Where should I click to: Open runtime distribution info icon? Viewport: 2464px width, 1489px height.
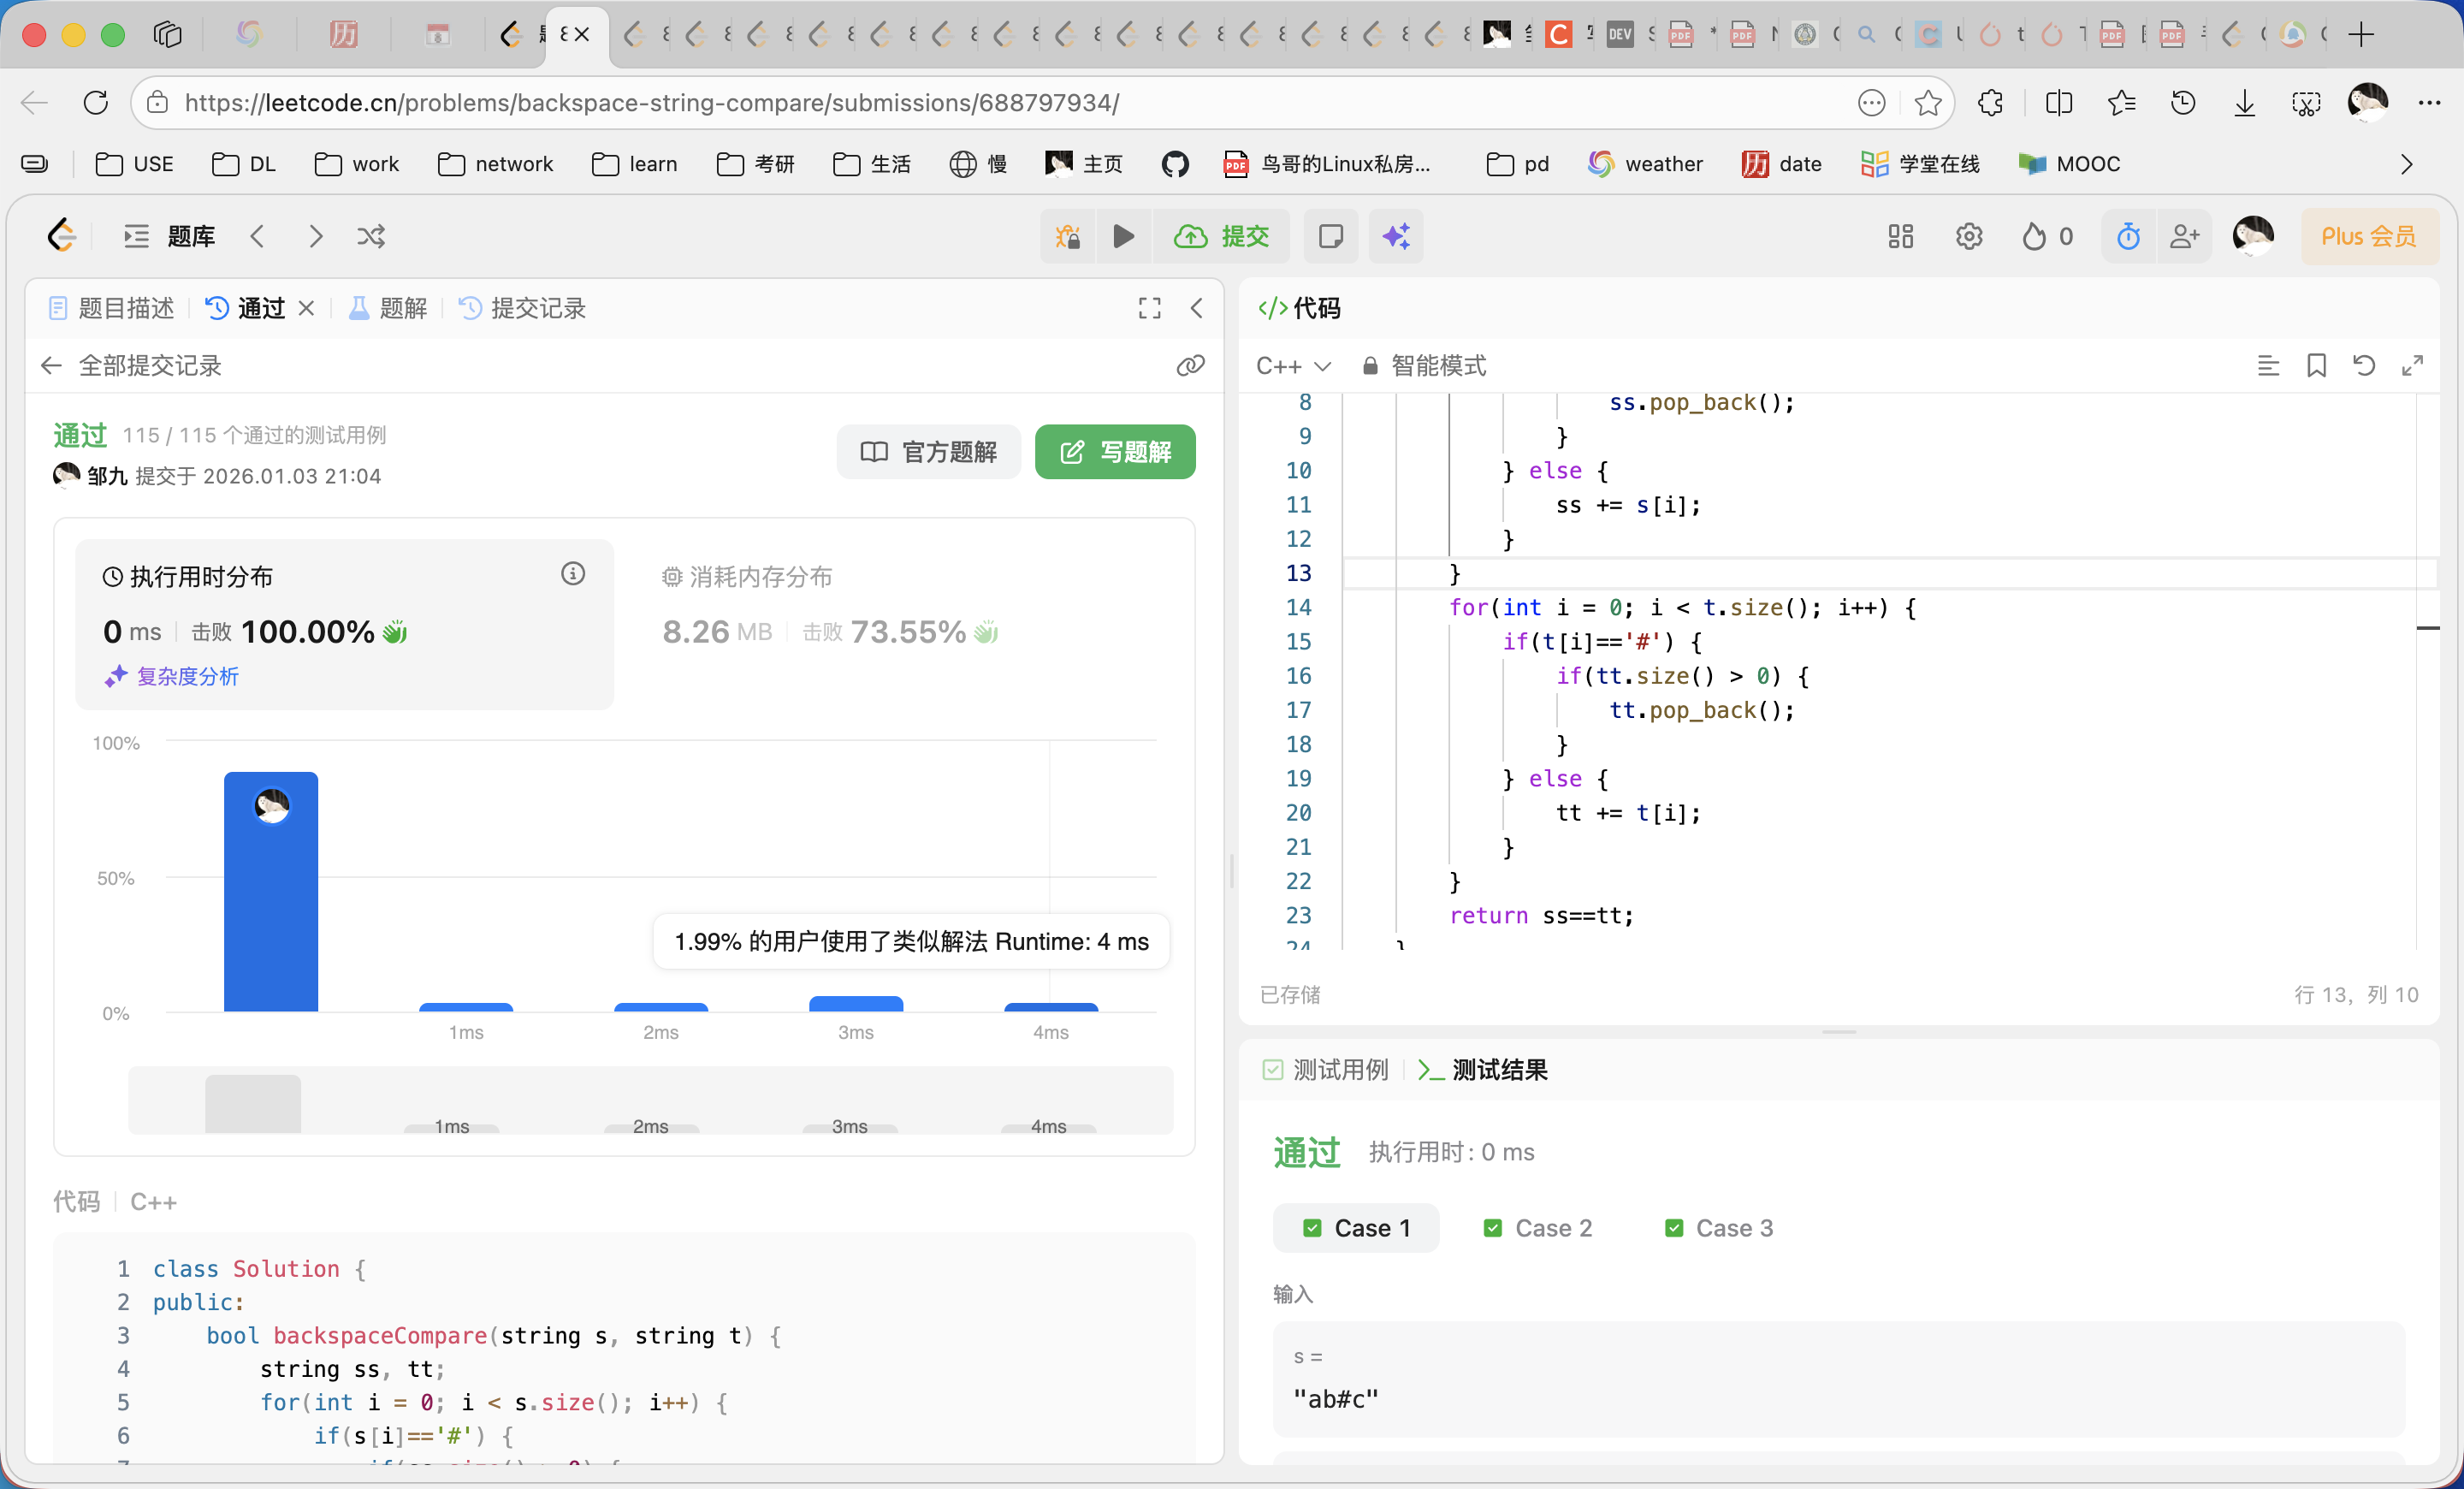click(573, 573)
